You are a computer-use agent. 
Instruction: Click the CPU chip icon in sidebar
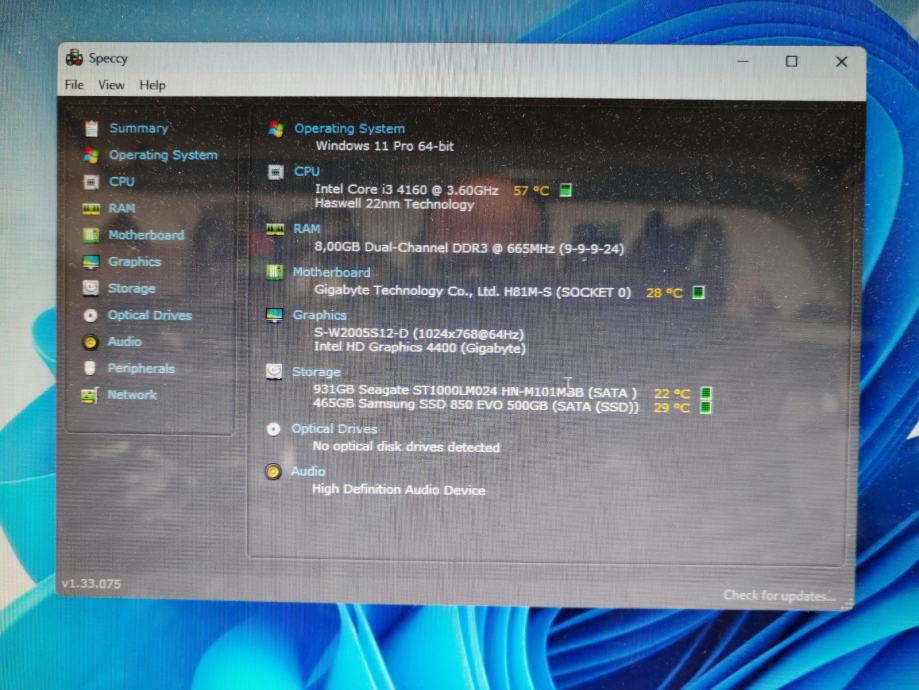tap(91, 182)
